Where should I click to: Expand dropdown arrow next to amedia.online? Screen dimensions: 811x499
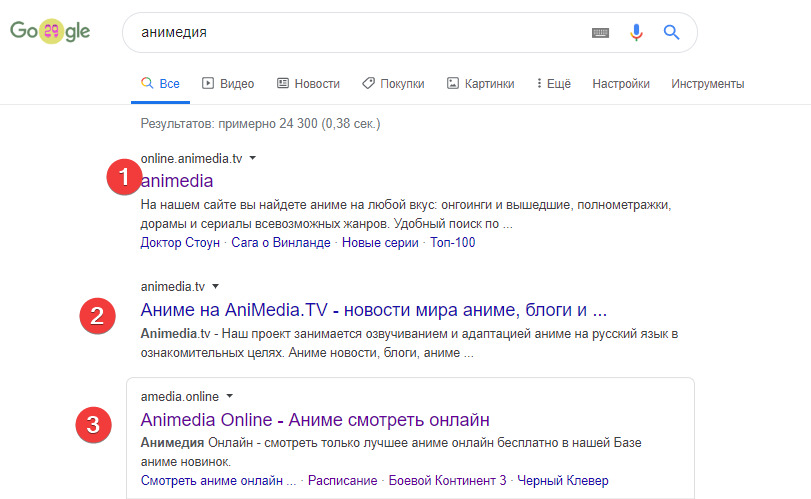click(229, 396)
